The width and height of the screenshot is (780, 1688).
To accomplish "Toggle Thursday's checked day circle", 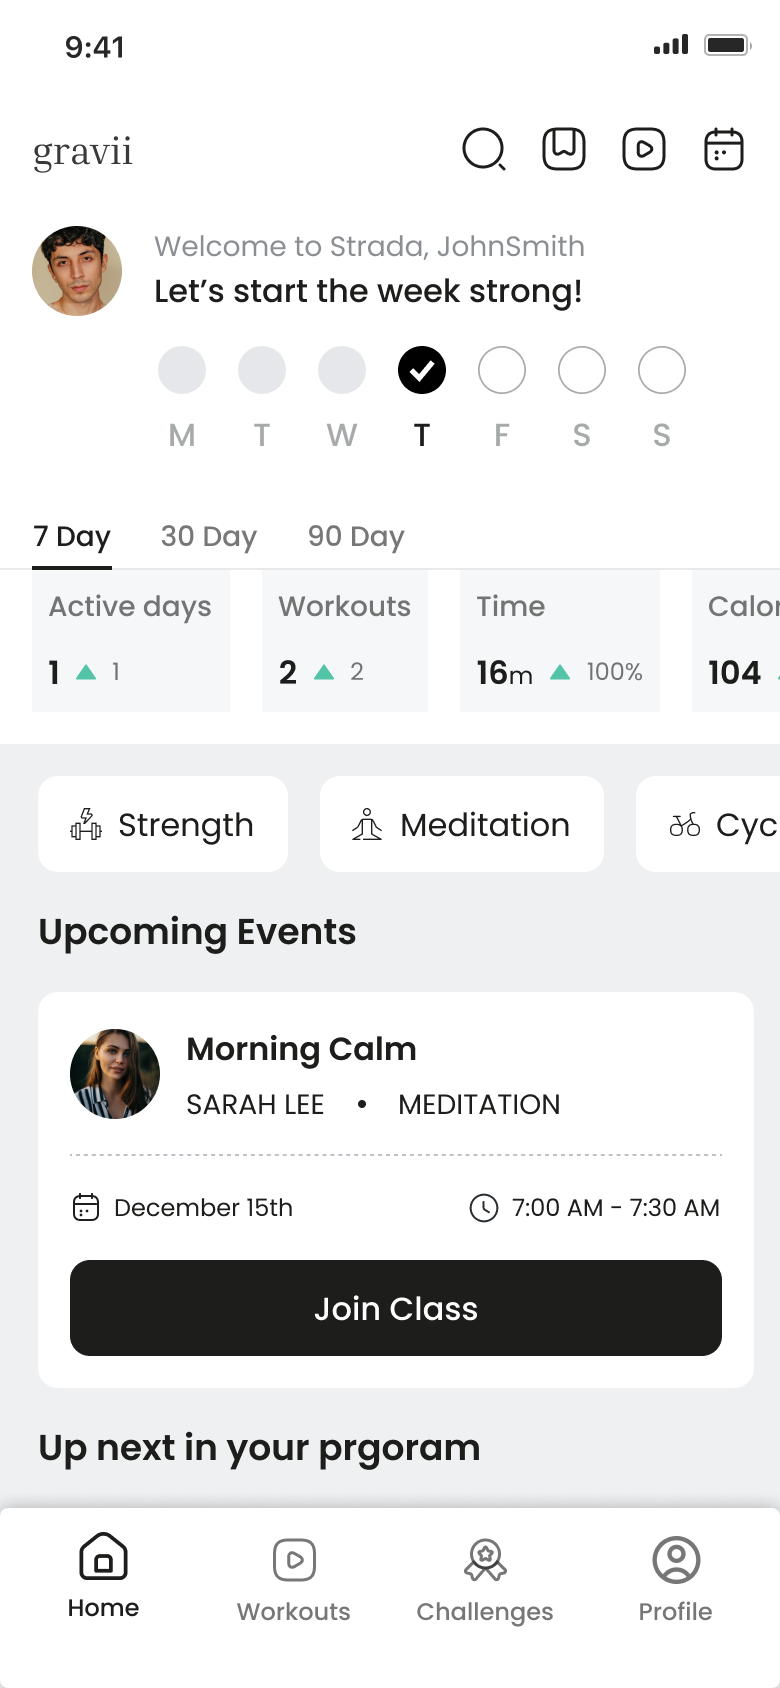I will pos(422,371).
